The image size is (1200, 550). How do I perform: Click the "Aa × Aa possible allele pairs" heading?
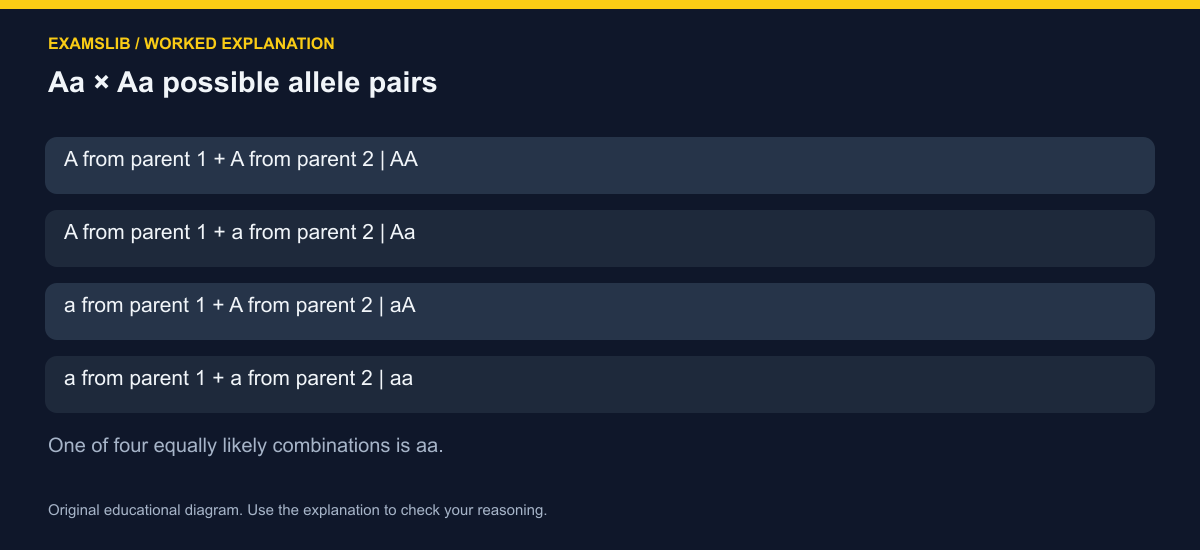click(x=243, y=82)
